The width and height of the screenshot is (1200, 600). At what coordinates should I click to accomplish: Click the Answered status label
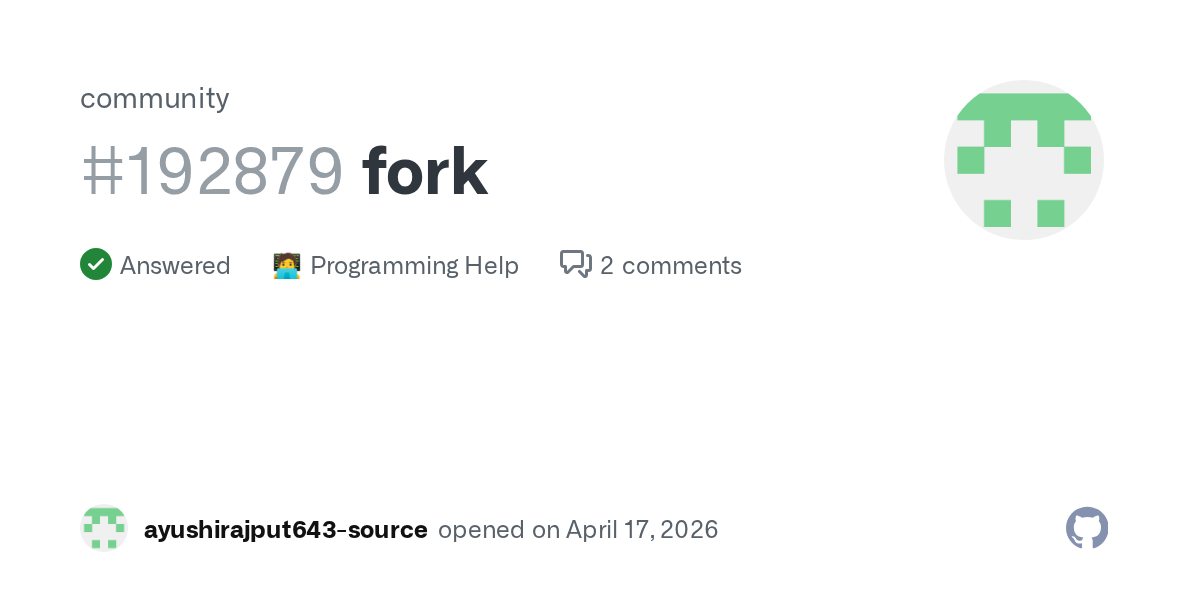[175, 266]
